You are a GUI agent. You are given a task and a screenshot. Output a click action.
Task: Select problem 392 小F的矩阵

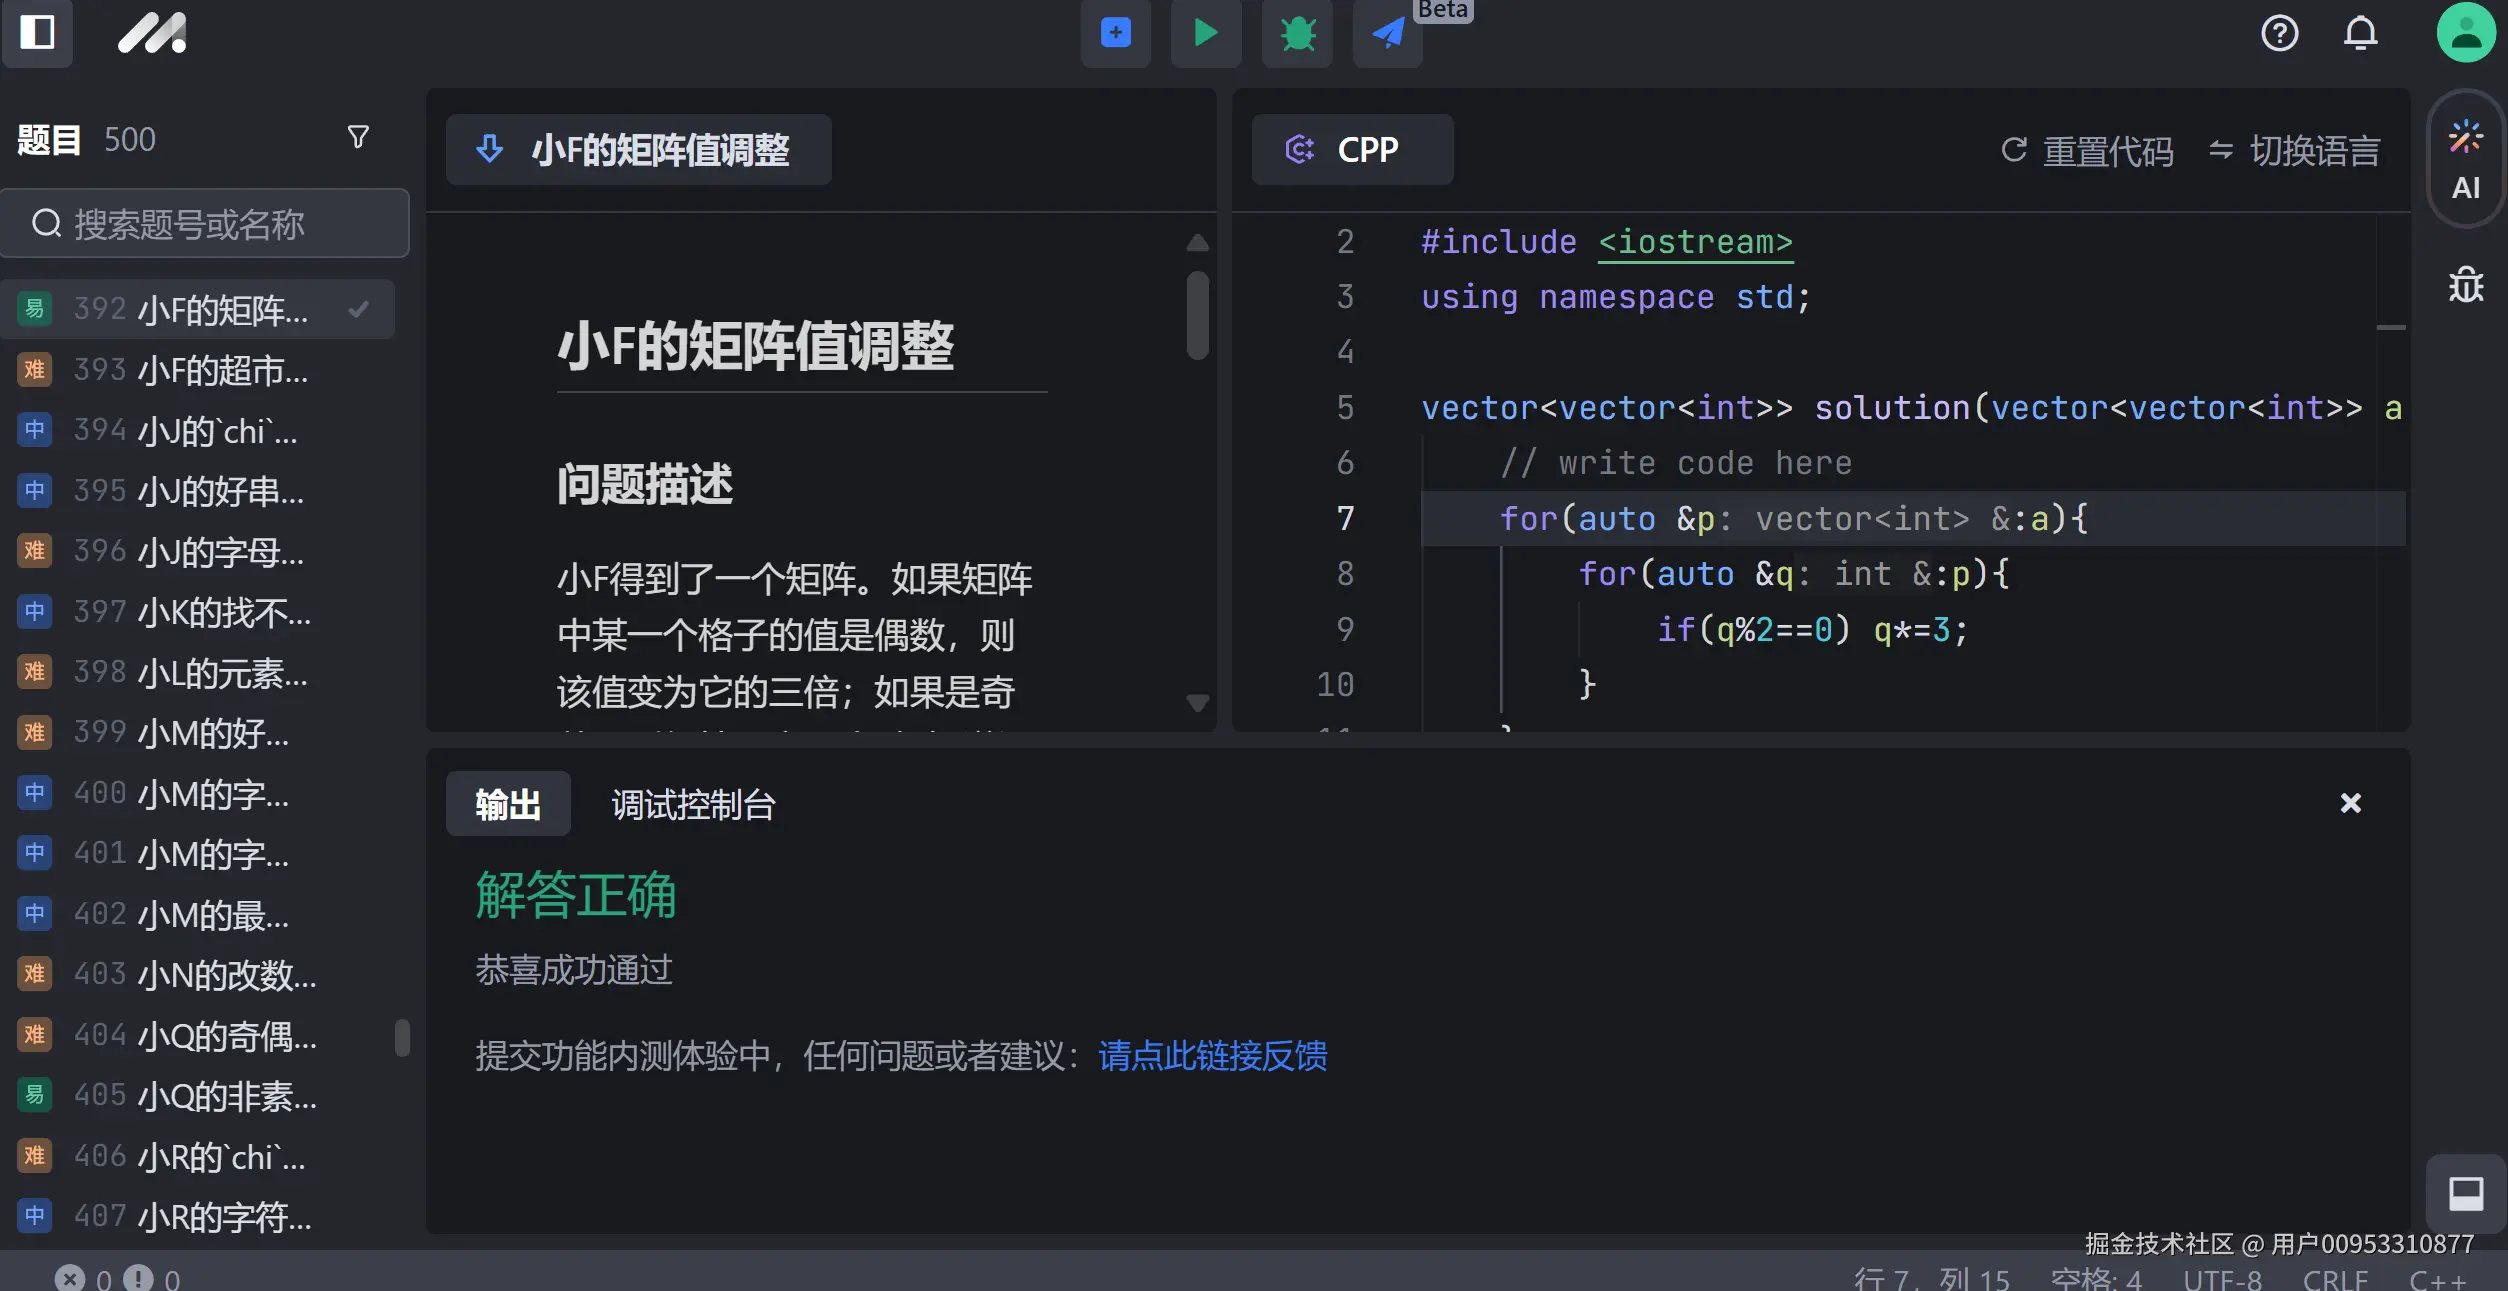[197, 309]
